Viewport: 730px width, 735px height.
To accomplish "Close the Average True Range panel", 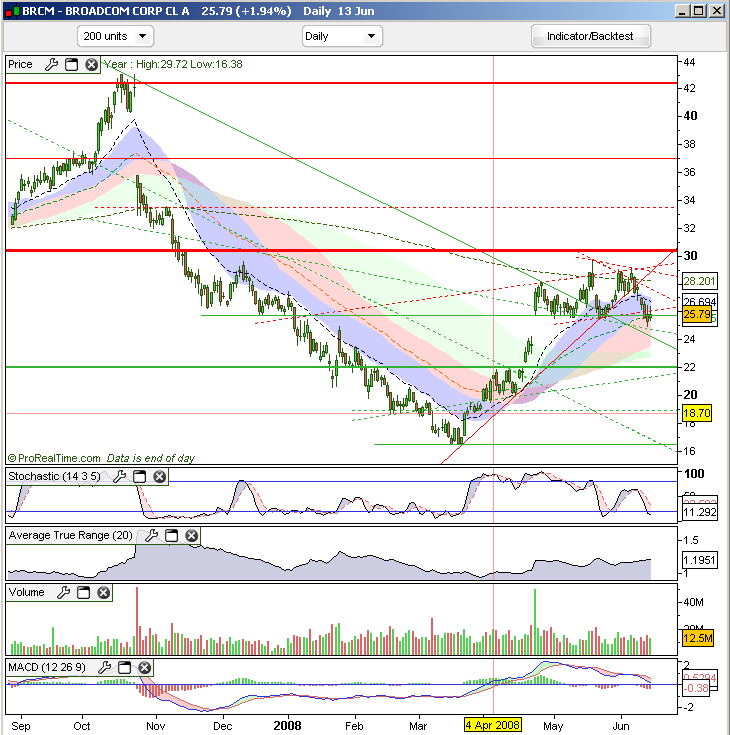I will 191,535.
